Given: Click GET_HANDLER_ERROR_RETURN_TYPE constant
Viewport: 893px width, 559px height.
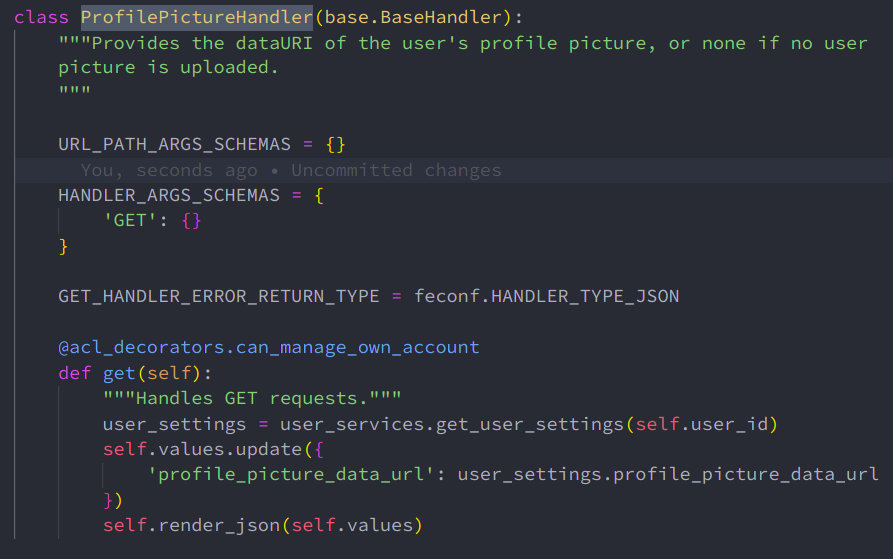Looking at the screenshot, I should (x=219, y=296).
